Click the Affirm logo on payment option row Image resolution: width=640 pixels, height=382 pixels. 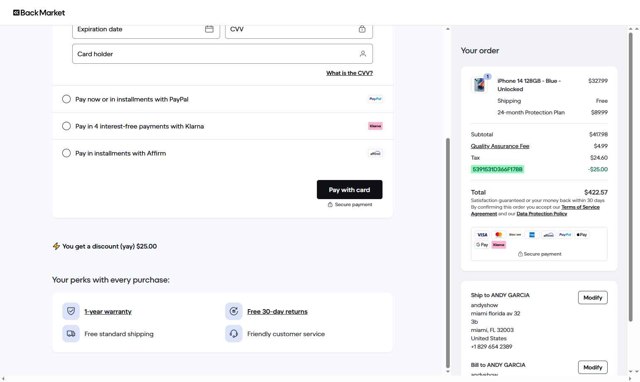pos(375,153)
